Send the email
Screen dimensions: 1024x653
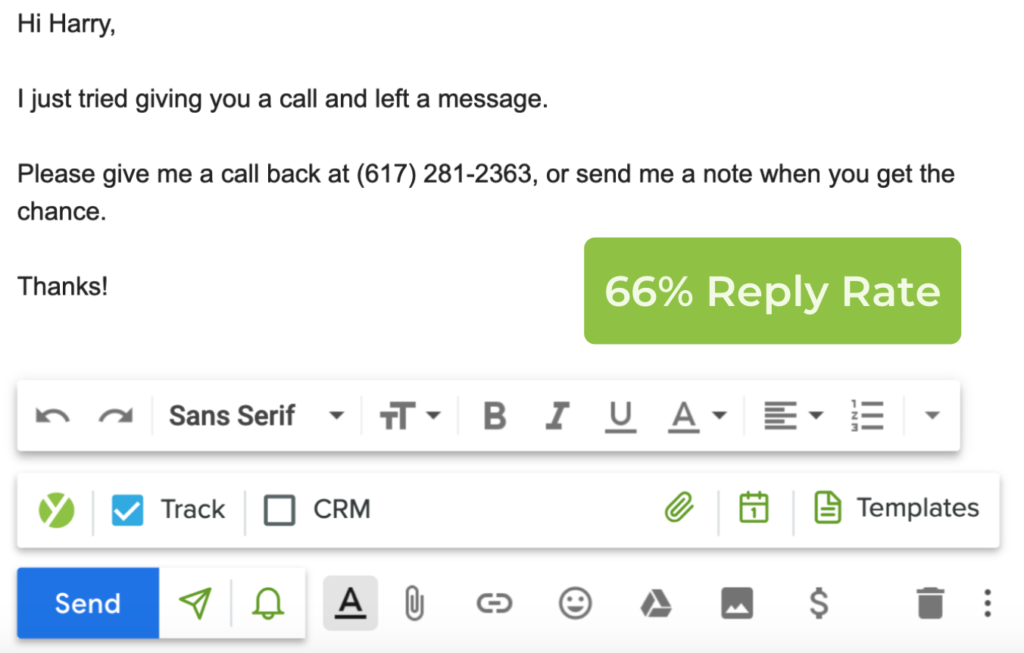[x=87, y=603]
